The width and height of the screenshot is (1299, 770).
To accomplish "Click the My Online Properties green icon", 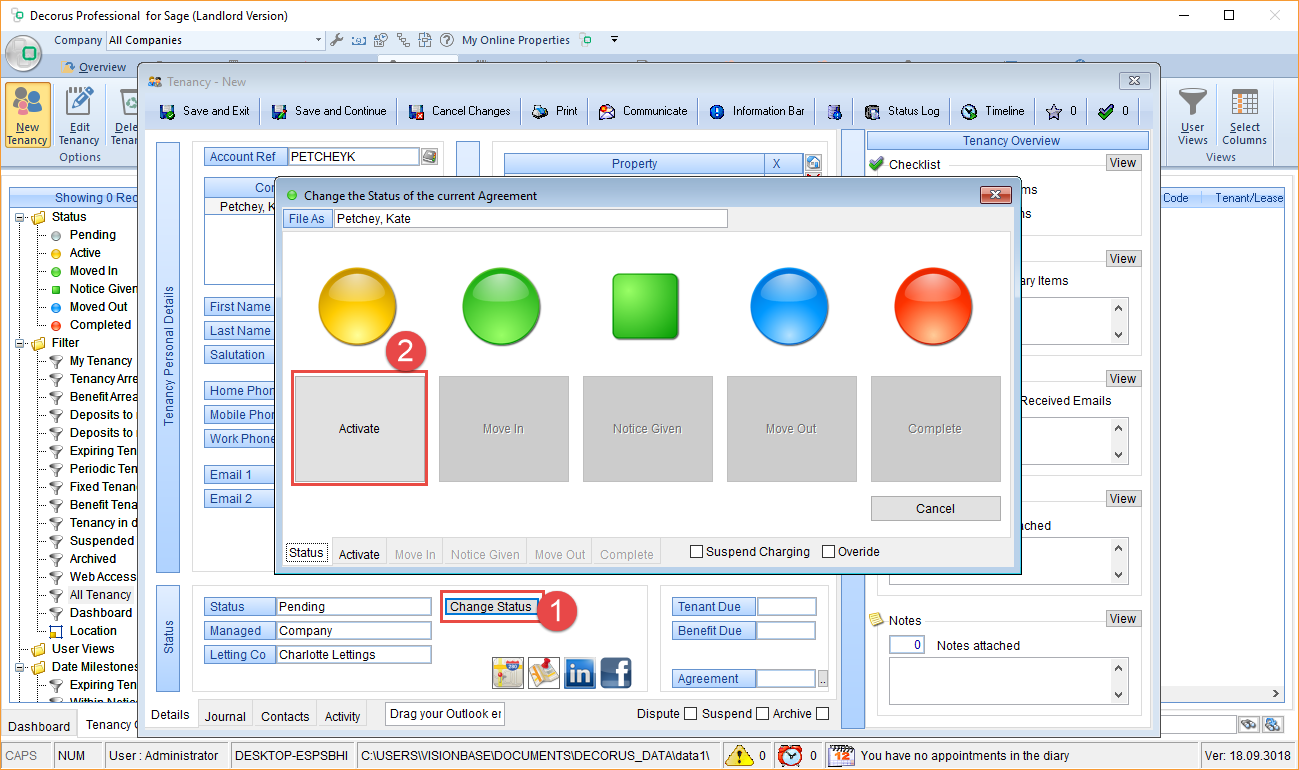I will 587,40.
